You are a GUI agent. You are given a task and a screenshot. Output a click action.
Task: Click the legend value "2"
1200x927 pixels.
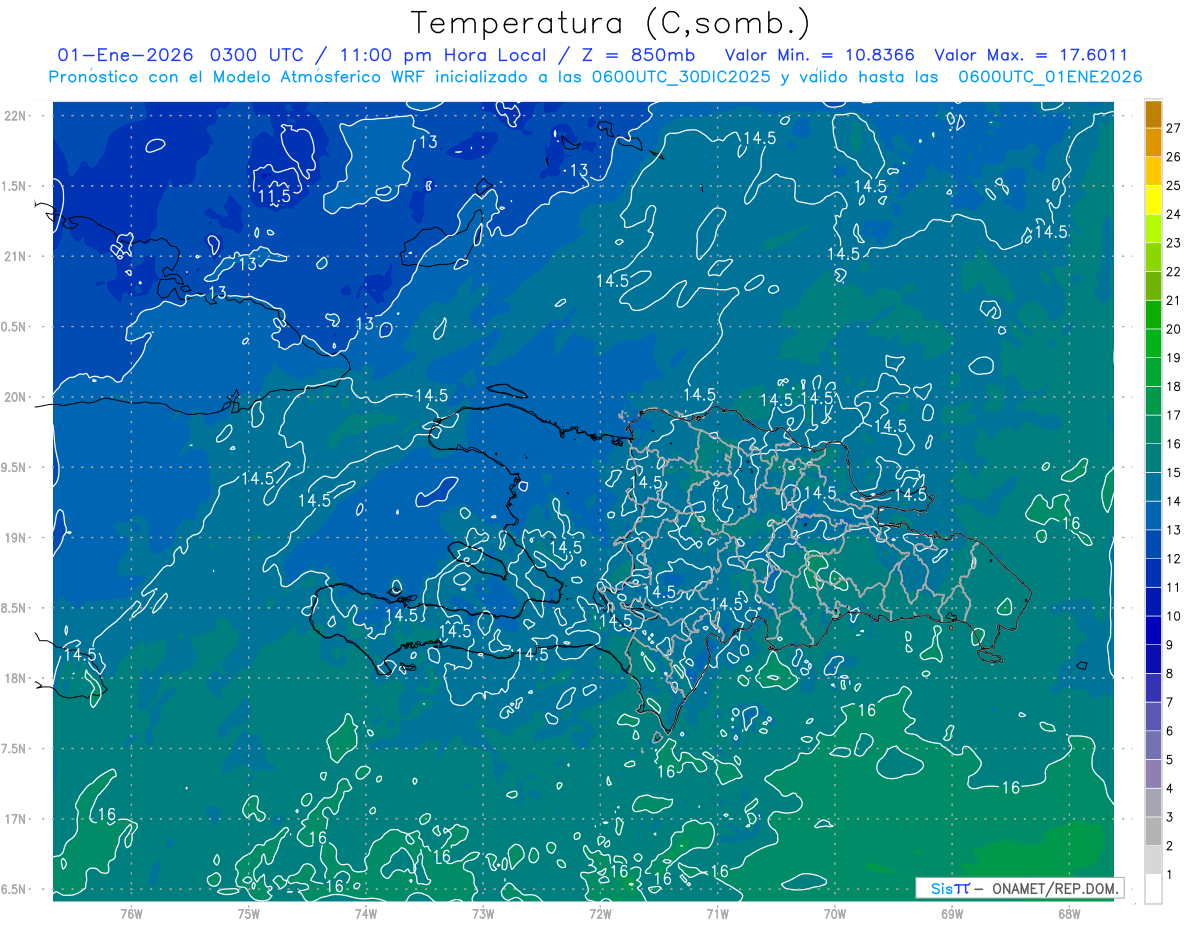coord(1170,847)
